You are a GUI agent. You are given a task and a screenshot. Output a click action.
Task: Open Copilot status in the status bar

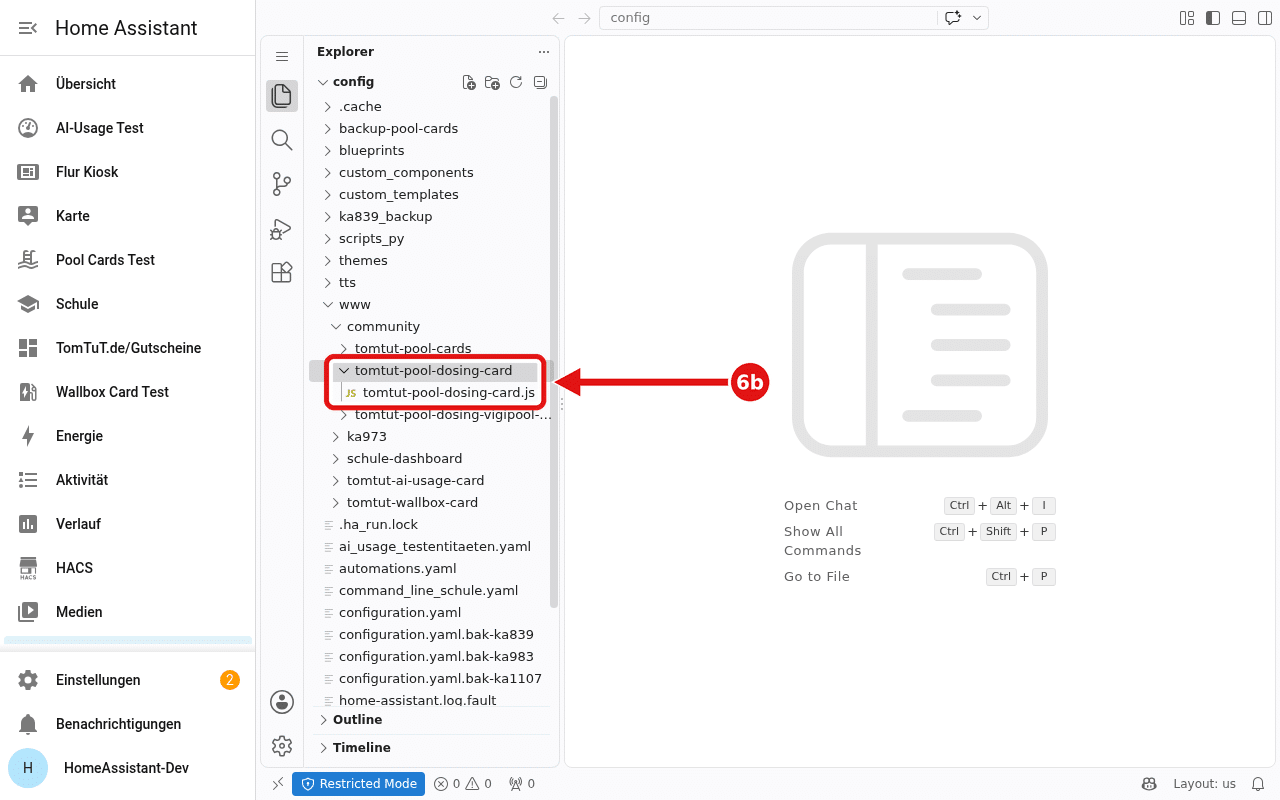(x=1149, y=784)
